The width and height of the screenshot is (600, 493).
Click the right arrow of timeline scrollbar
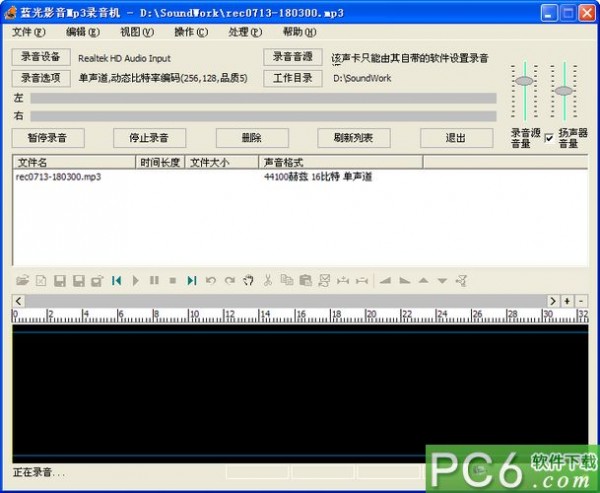pos(553,301)
